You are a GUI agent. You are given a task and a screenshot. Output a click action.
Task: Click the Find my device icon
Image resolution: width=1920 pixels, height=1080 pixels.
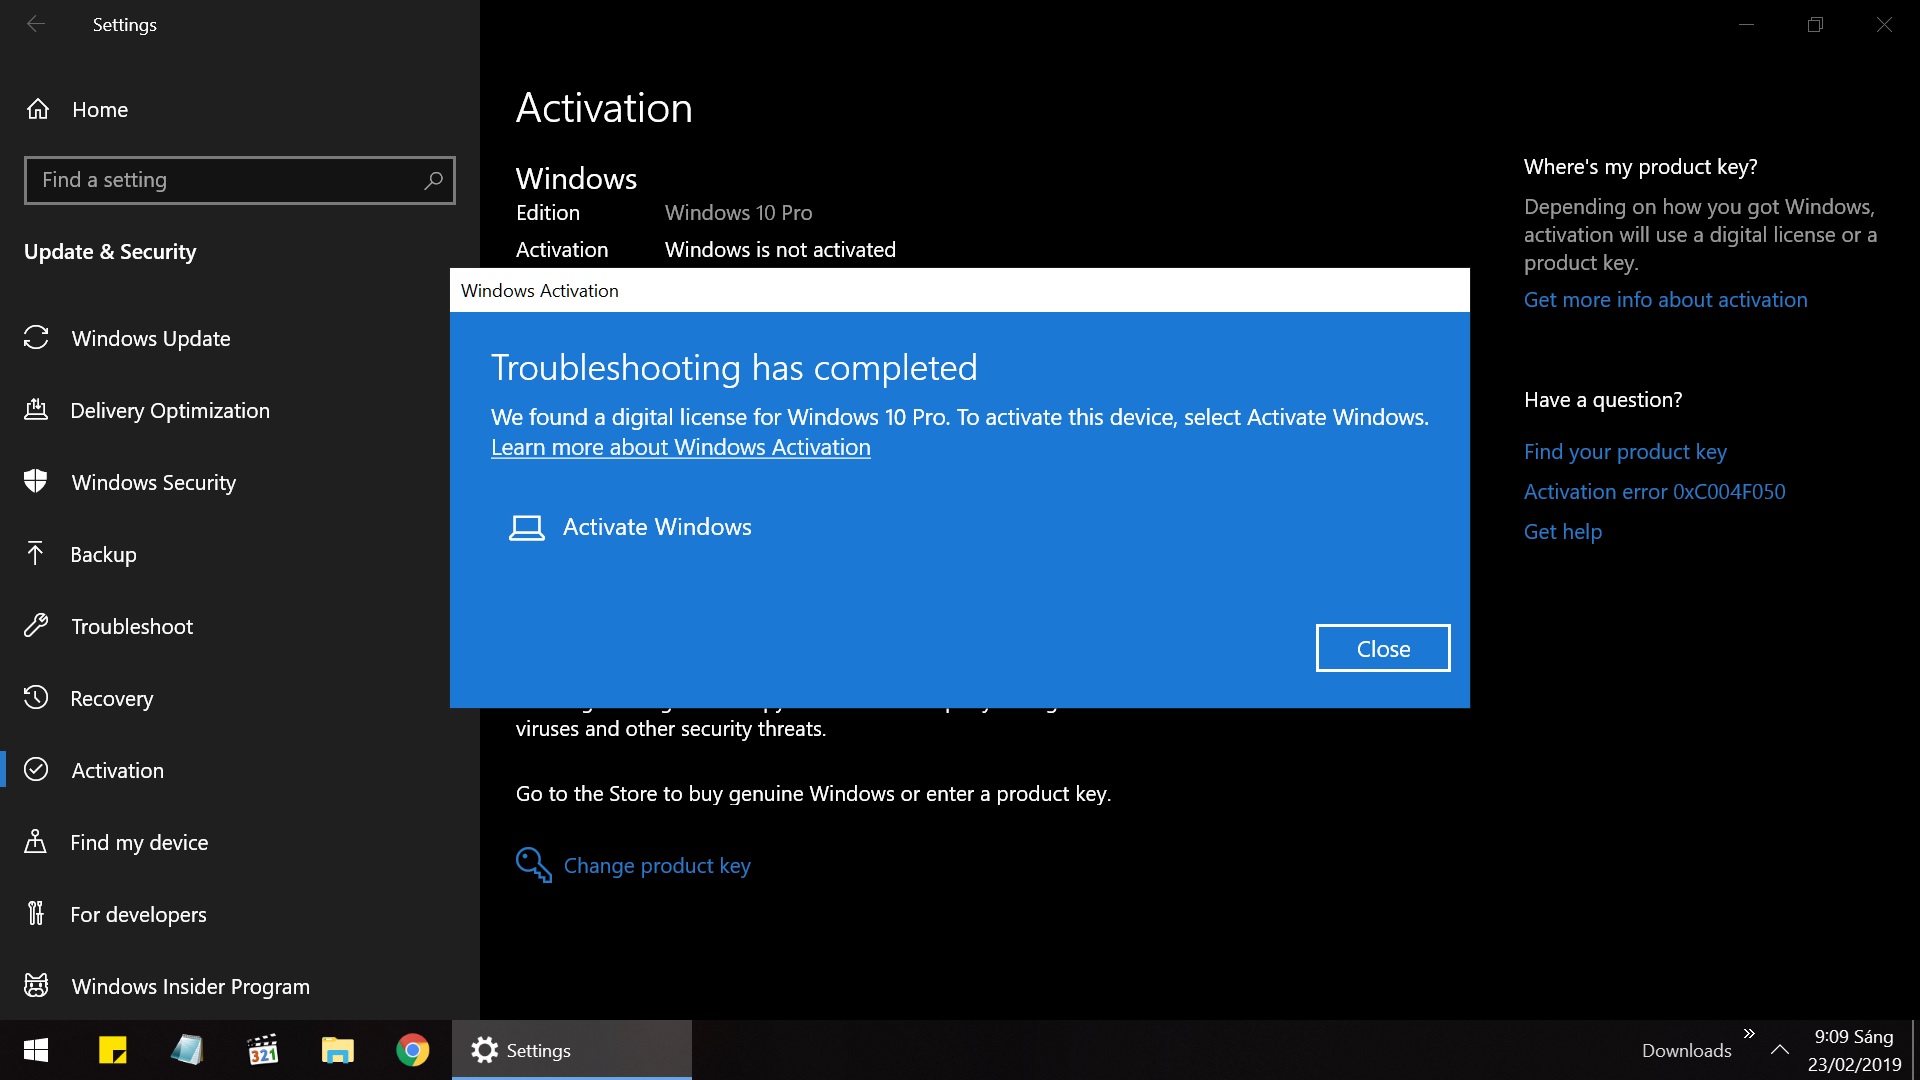click(x=36, y=842)
